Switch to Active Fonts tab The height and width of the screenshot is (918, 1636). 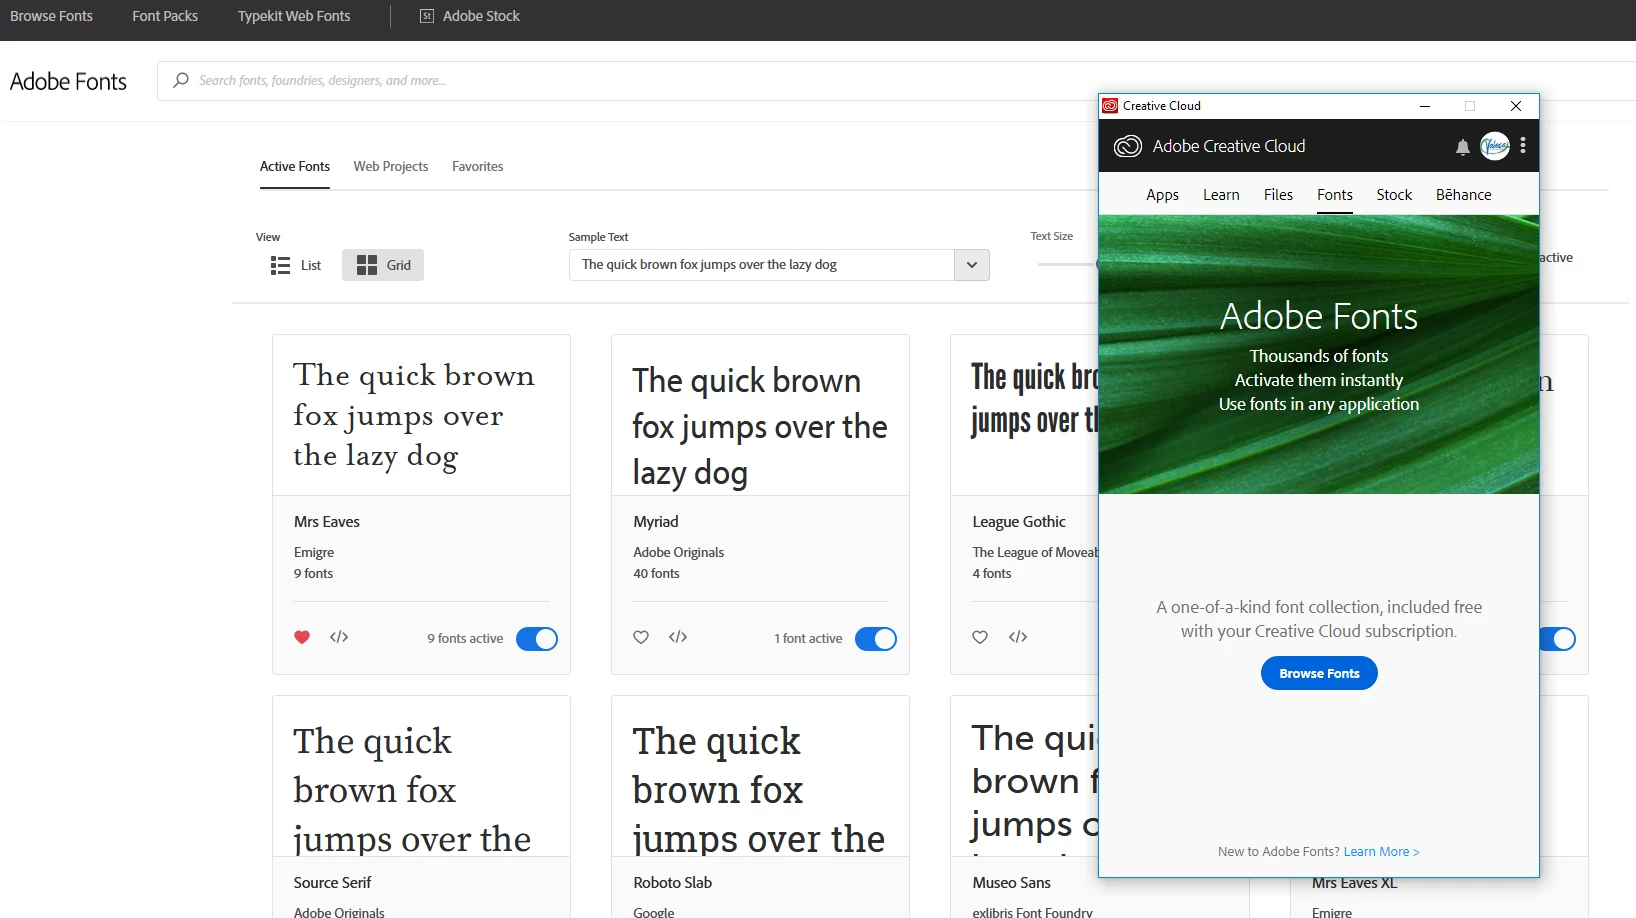pyautogui.click(x=295, y=167)
